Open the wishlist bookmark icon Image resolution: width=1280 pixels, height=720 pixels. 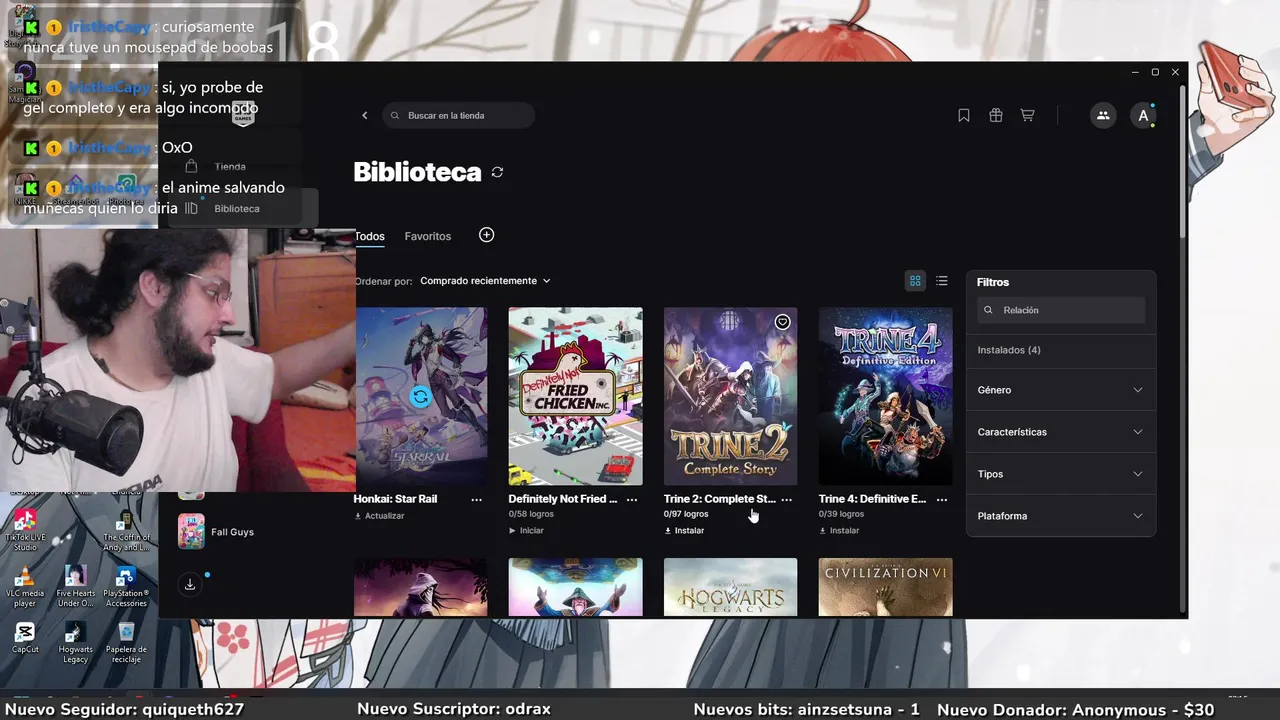tap(964, 116)
